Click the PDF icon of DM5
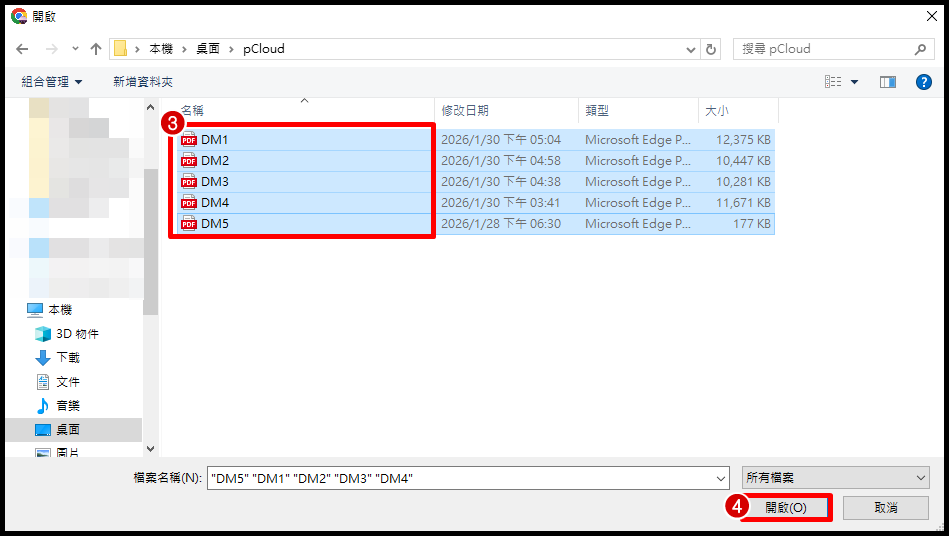This screenshot has width=949, height=536. pyautogui.click(x=189, y=224)
